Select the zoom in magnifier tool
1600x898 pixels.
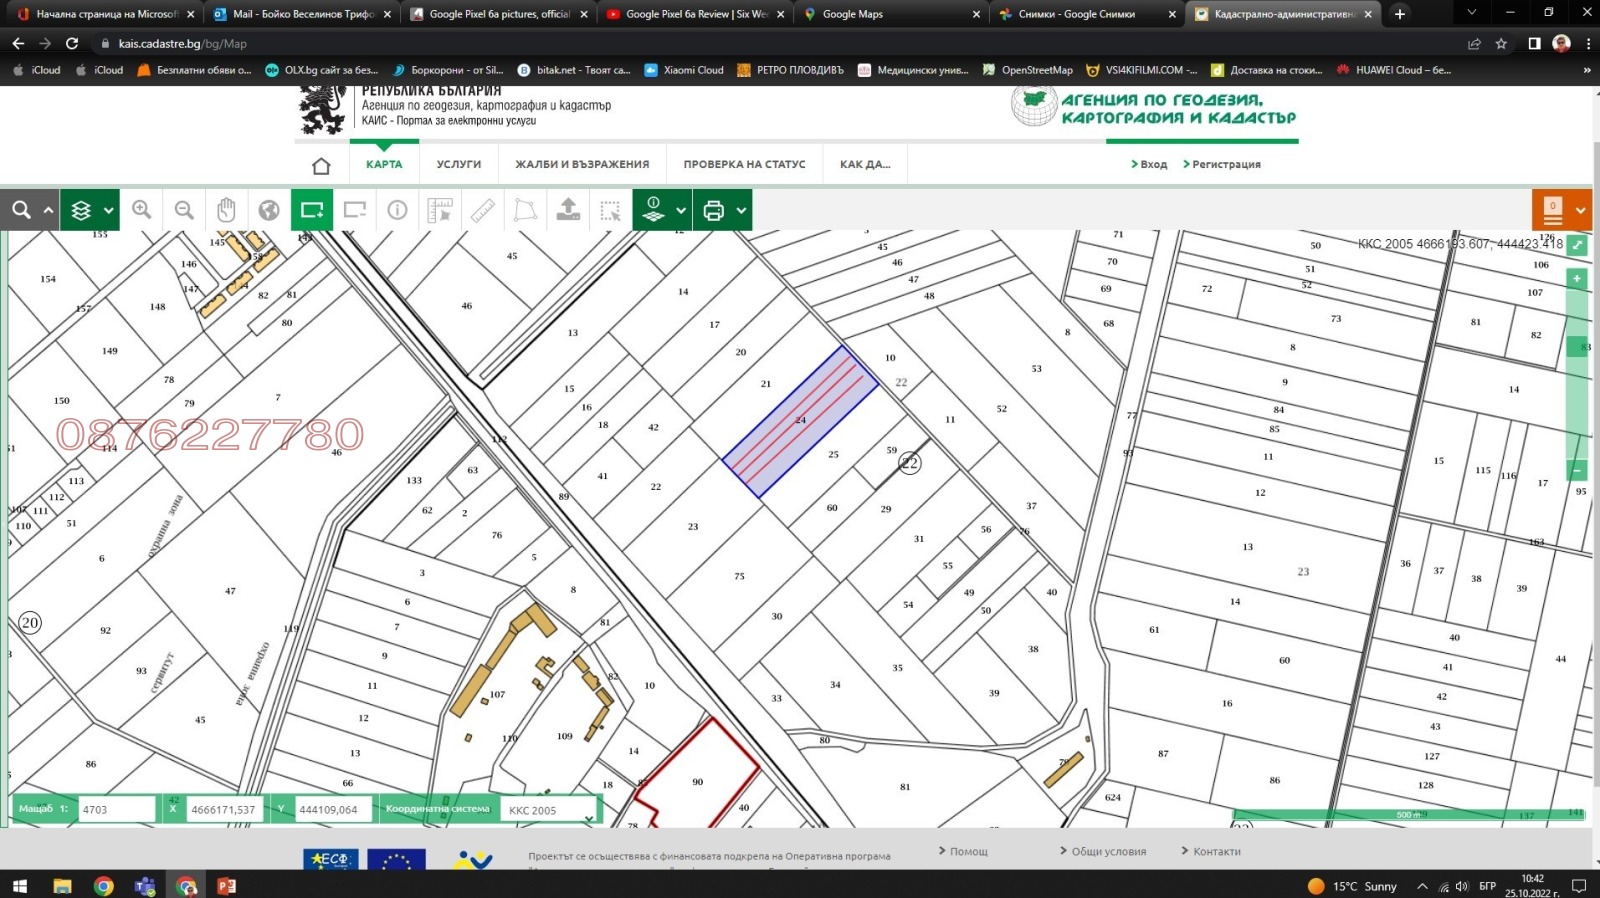(142, 210)
